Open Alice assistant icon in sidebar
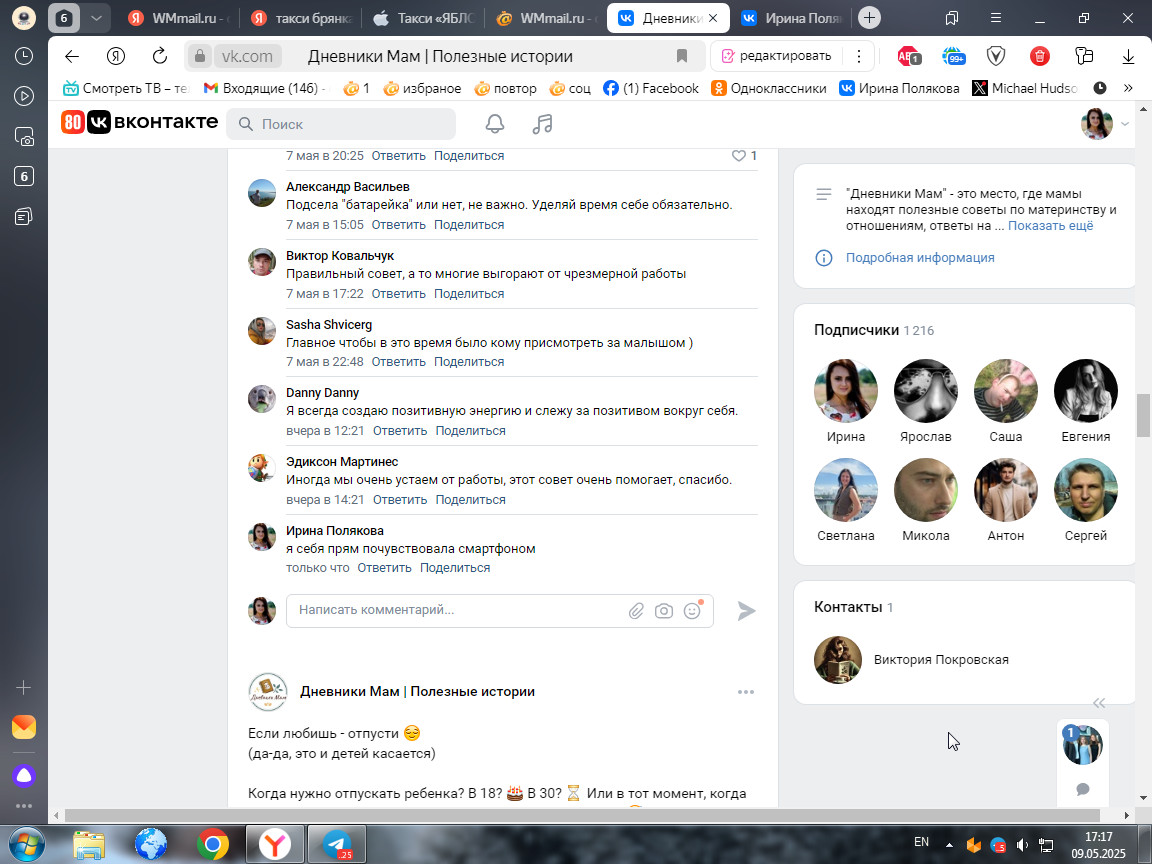Image resolution: width=1152 pixels, height=864 pixels. 24,775
